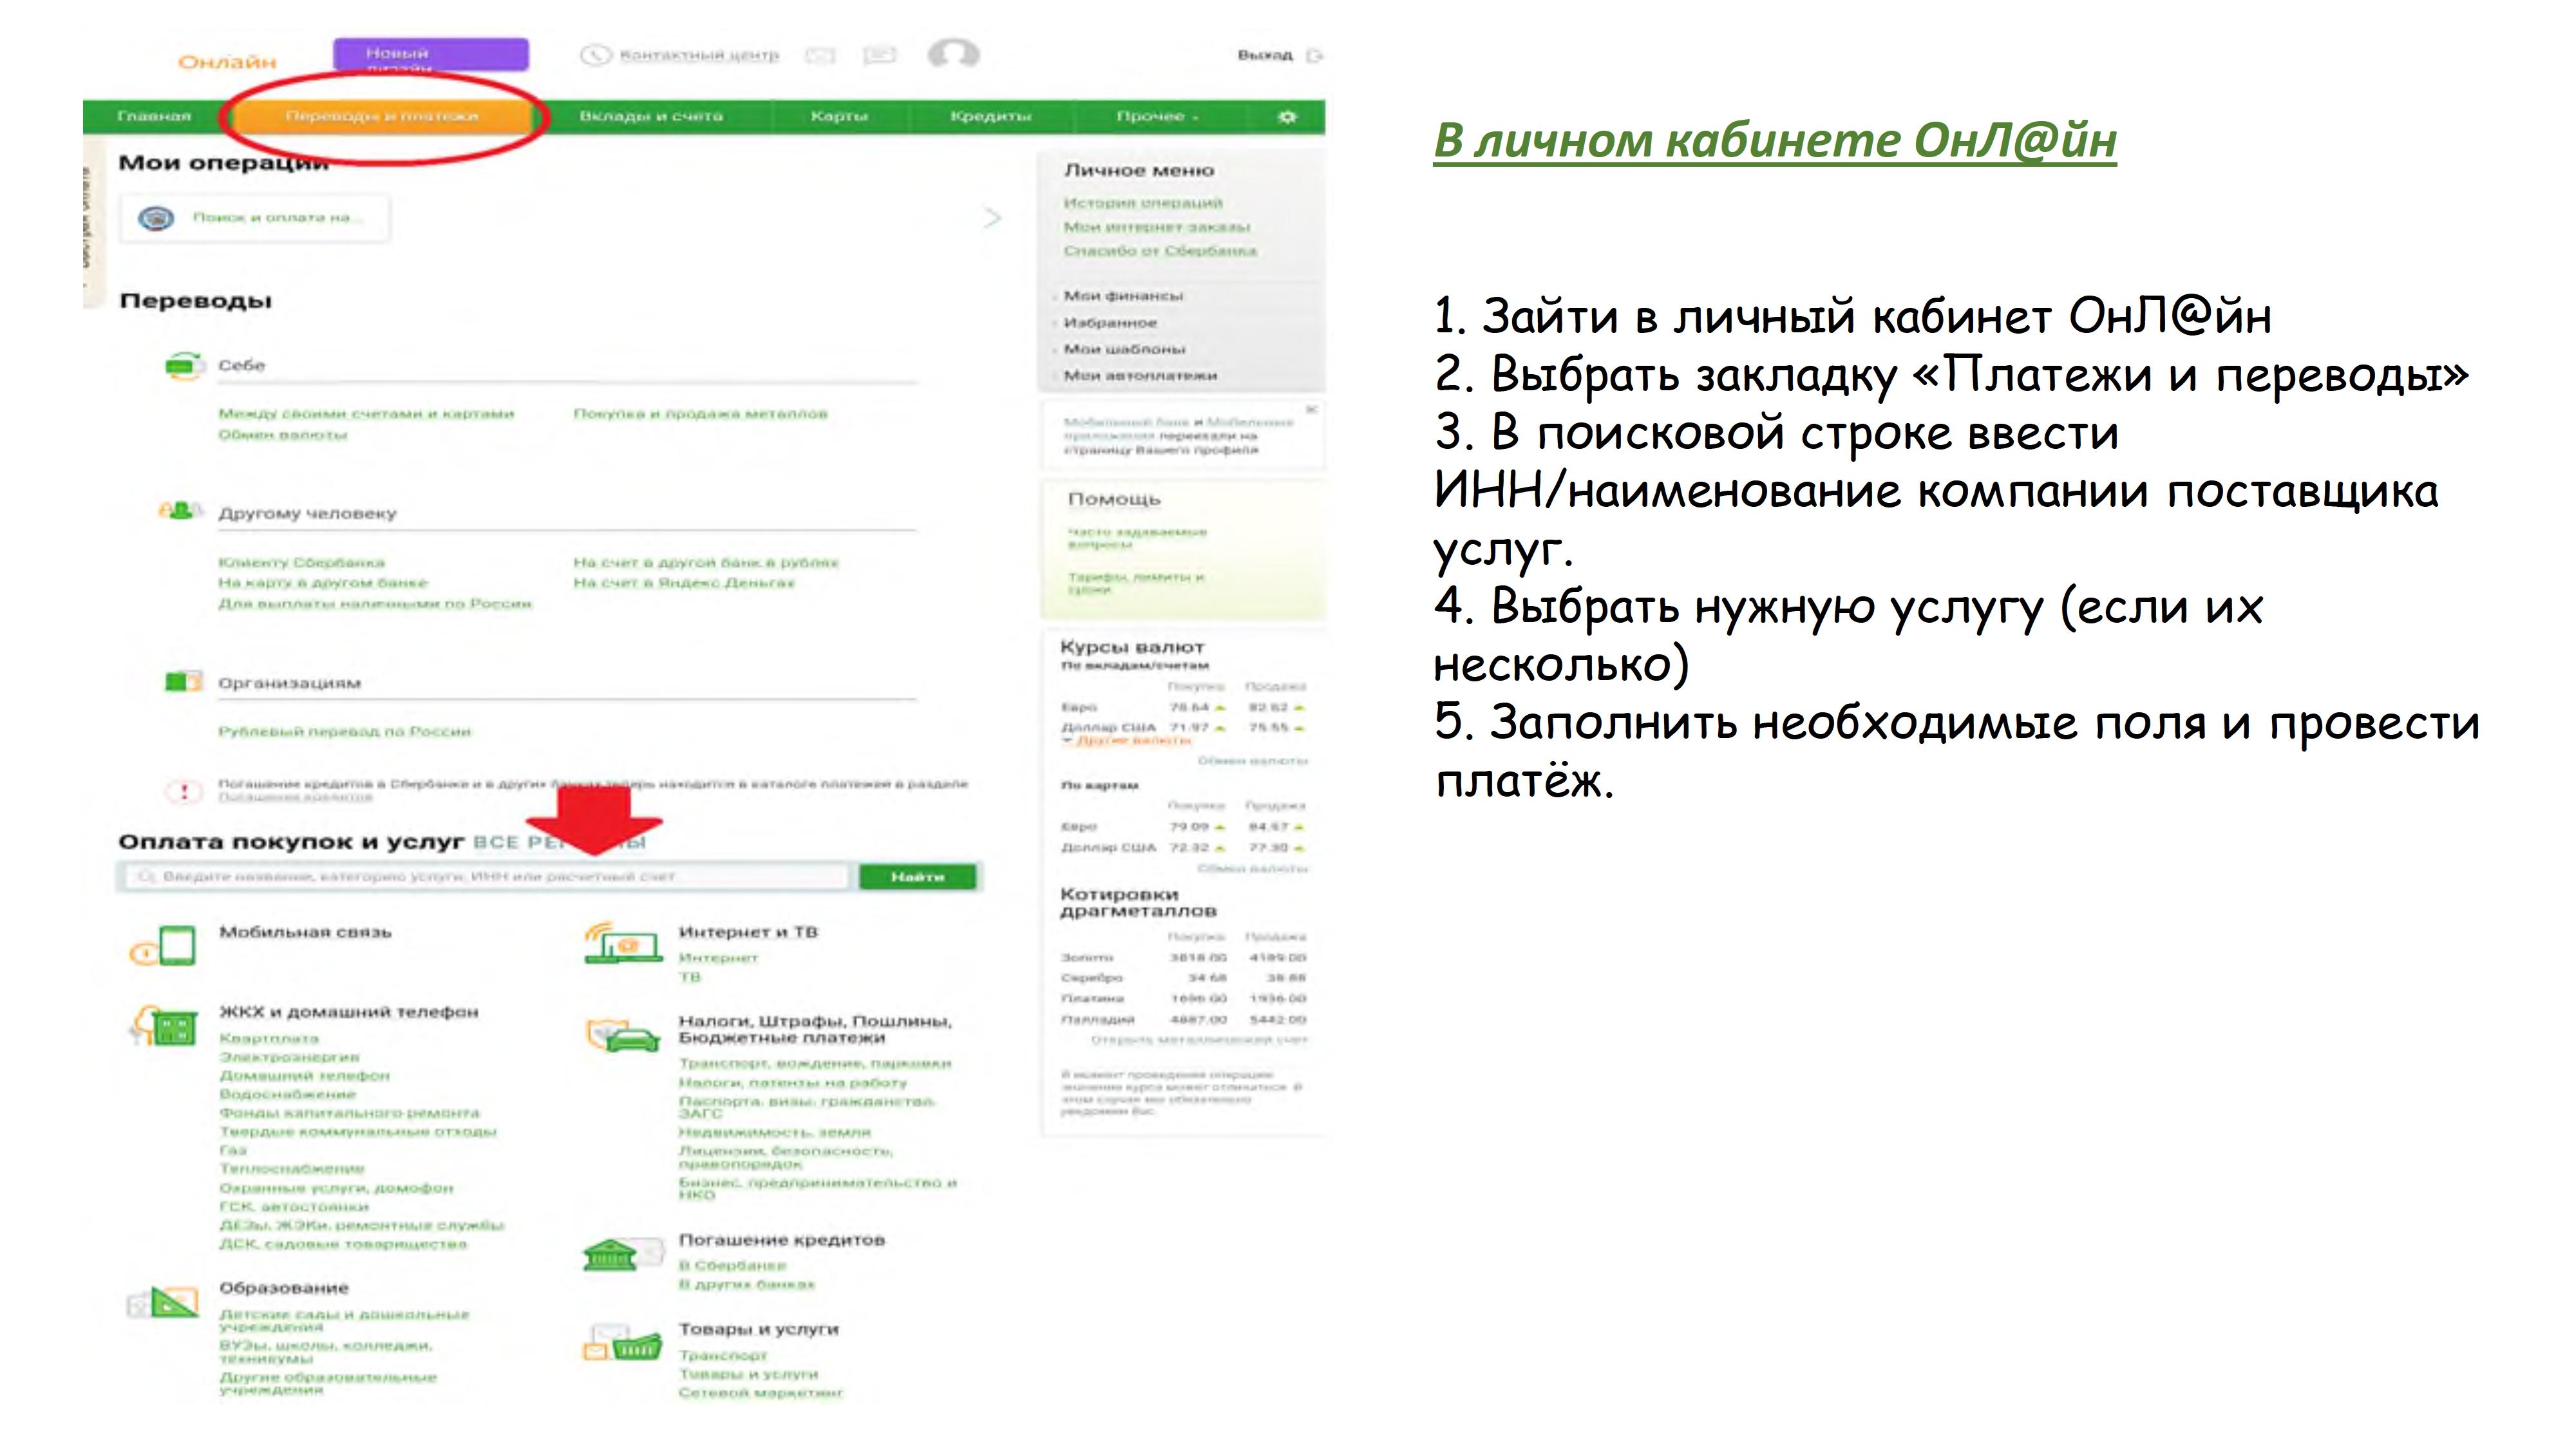This screenshot has width=2576, height=1449.
Task: Open Тарифы, лимиты и сроки help link
Action: 1136,584
